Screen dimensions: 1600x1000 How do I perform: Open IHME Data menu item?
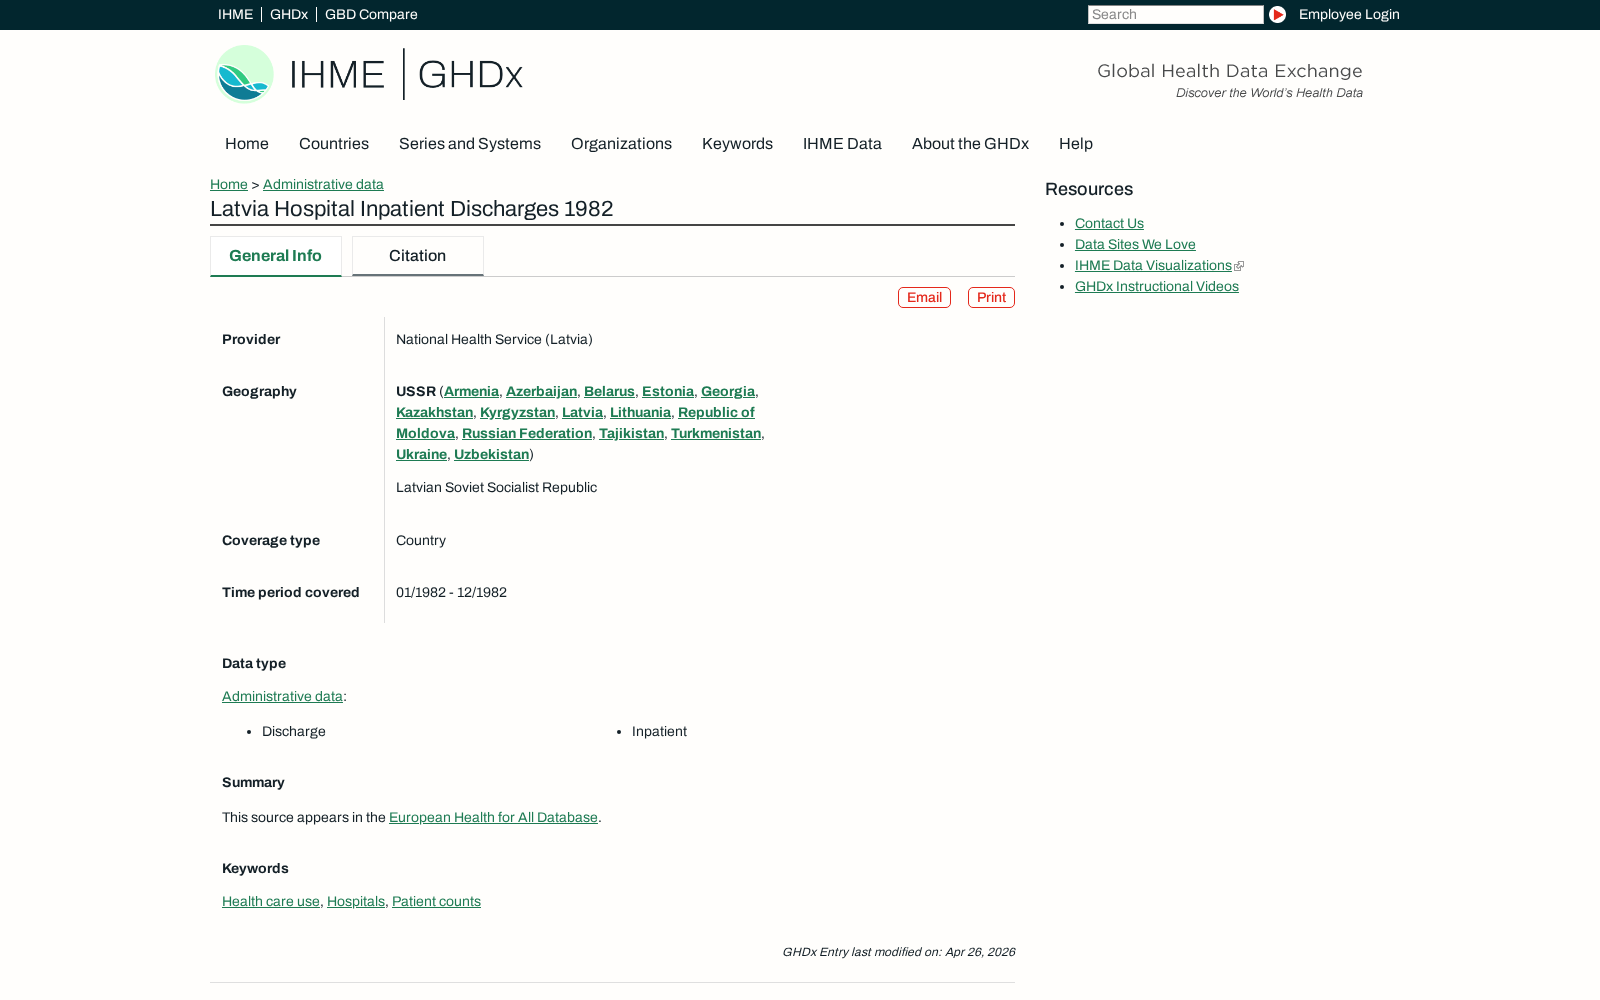[x=842, y=144]
